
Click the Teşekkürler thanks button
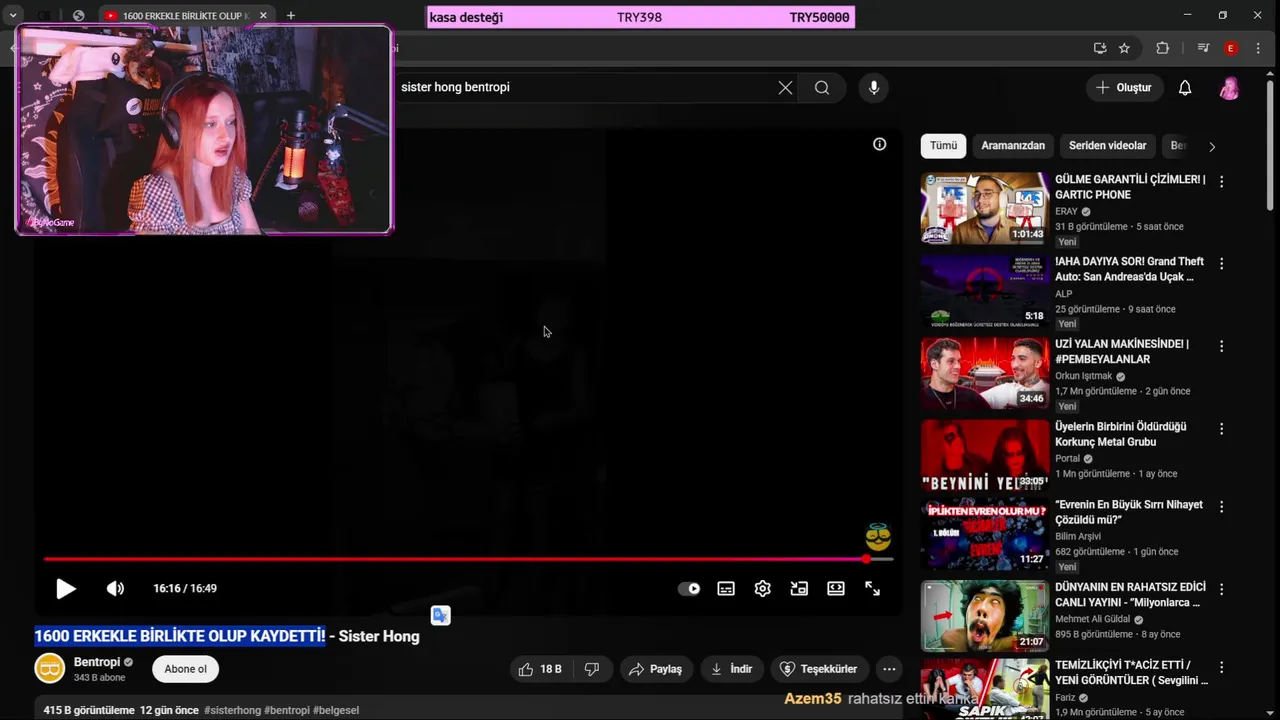pos(819,669)
